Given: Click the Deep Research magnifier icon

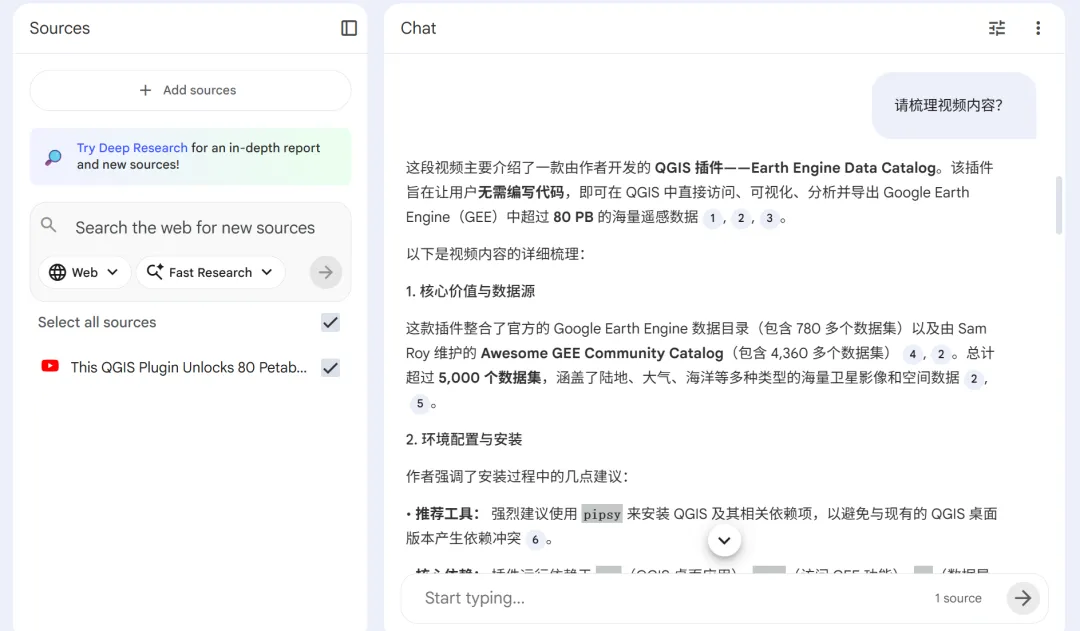Looking at the screenshot, I should [53, 157].
